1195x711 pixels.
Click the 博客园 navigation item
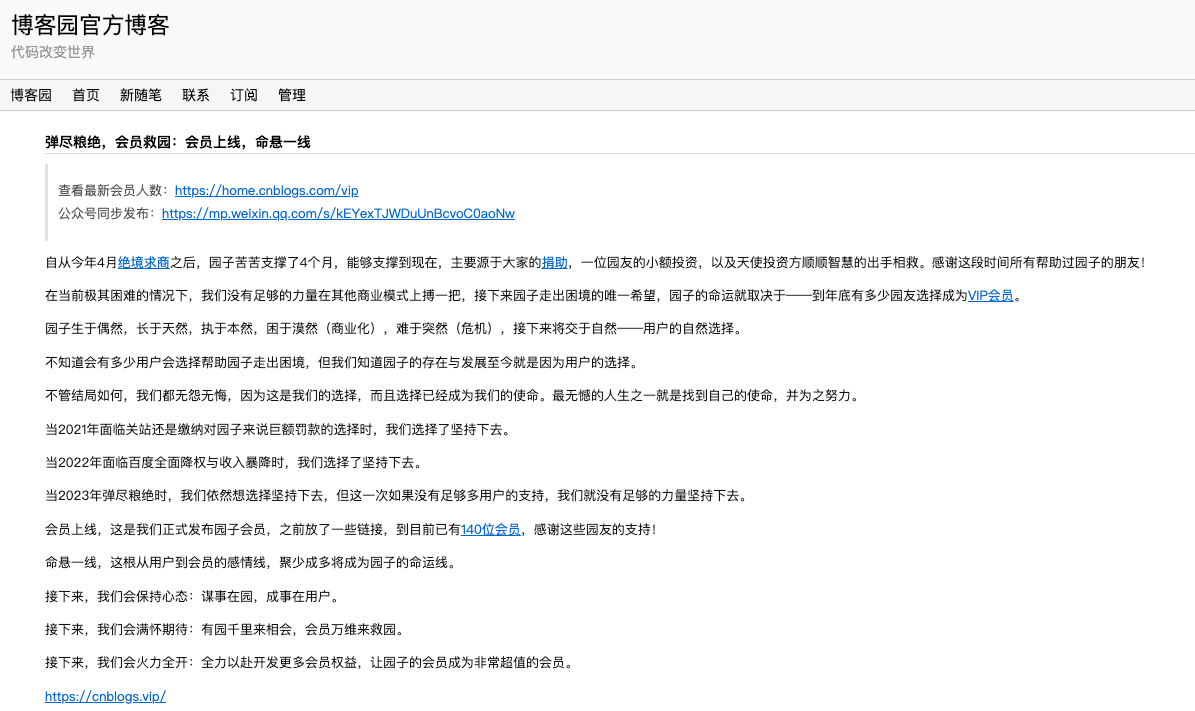[31, 95]
